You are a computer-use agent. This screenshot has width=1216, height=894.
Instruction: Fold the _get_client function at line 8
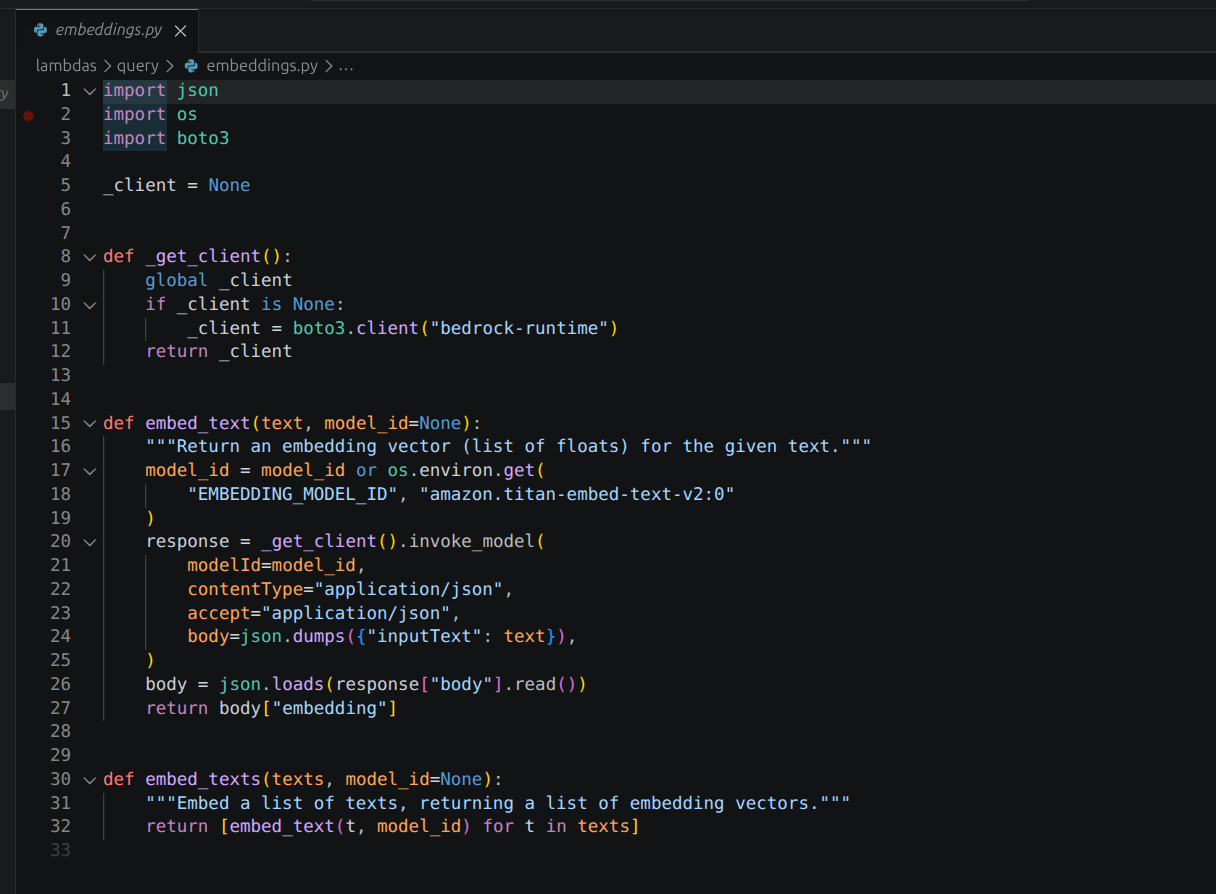pyautogui.click(x=90, y=257)
